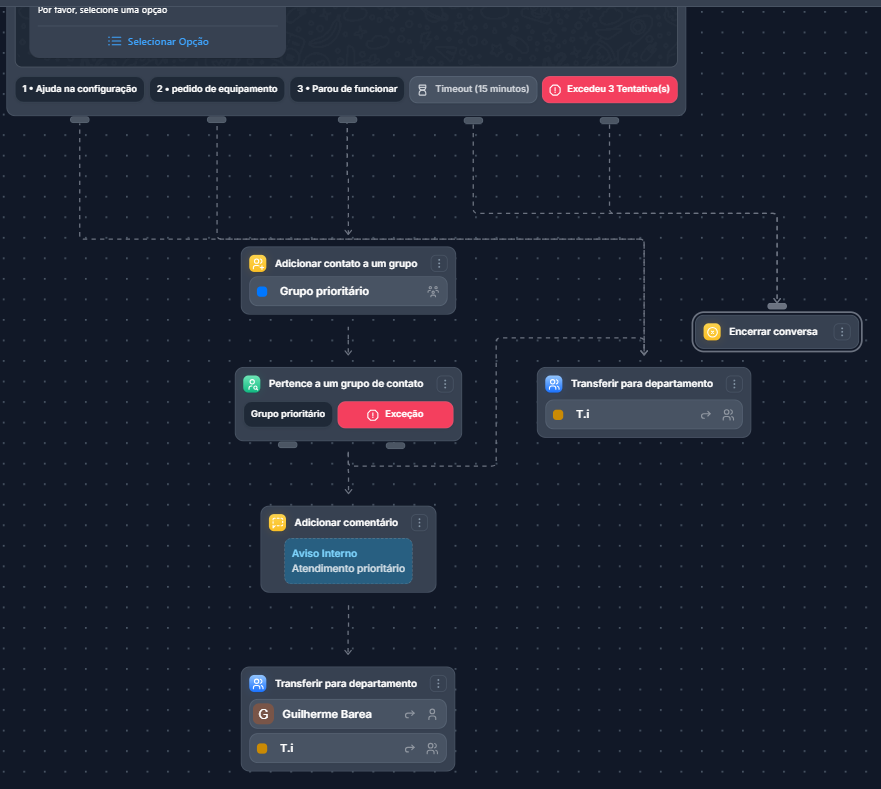The width and height of the screenshot is (881, 789).
Task: Open options menu of Encerrar conversa node
Action: pos(842,332)
